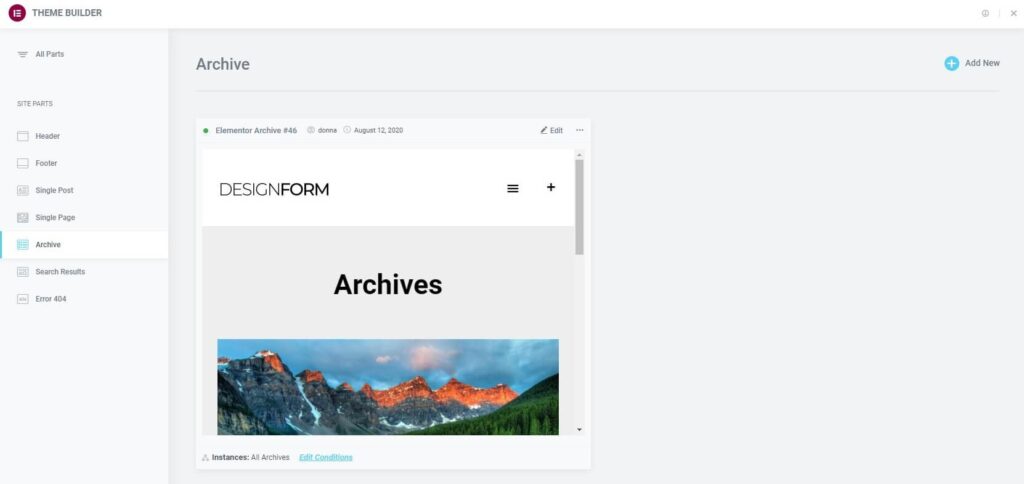The width and height of the screenshot is (1024, 484).
Task: Click the Edit Conditions link
Action: click(326, 457)
